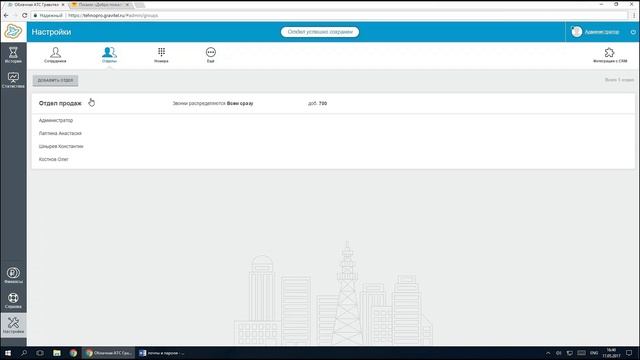Switch to the first Облачная АТС browser tab
Image resolution: width=640 pixels, height=360 pixels.
[x=36, y=4]
